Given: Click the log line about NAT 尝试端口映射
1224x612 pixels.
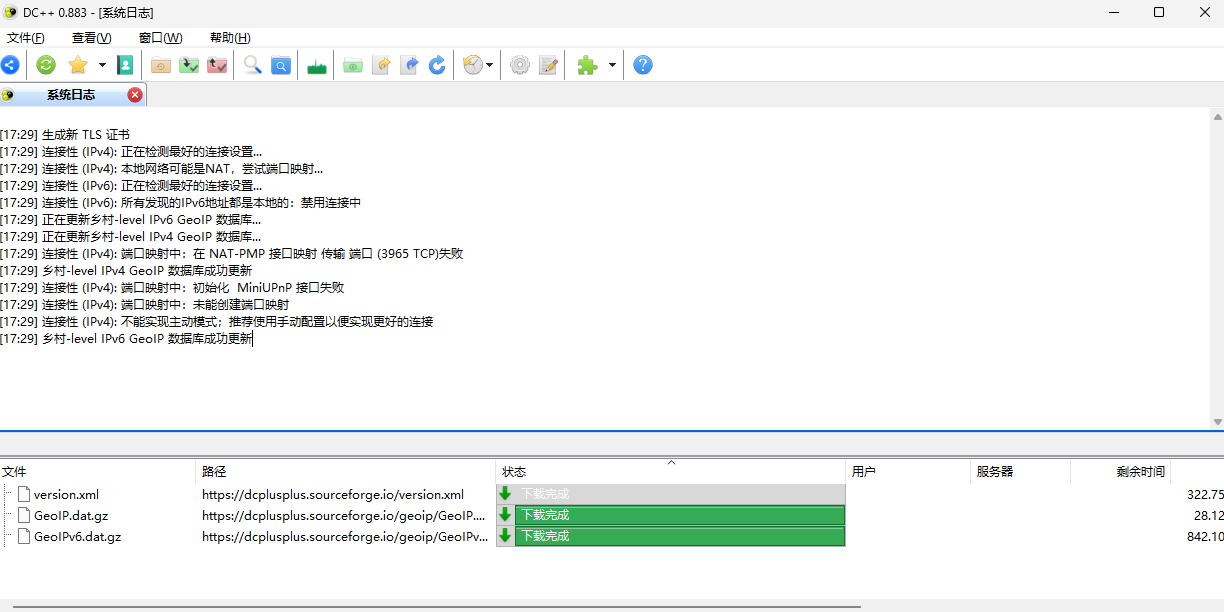Looking at the screenshot, I should pos(162,168).
